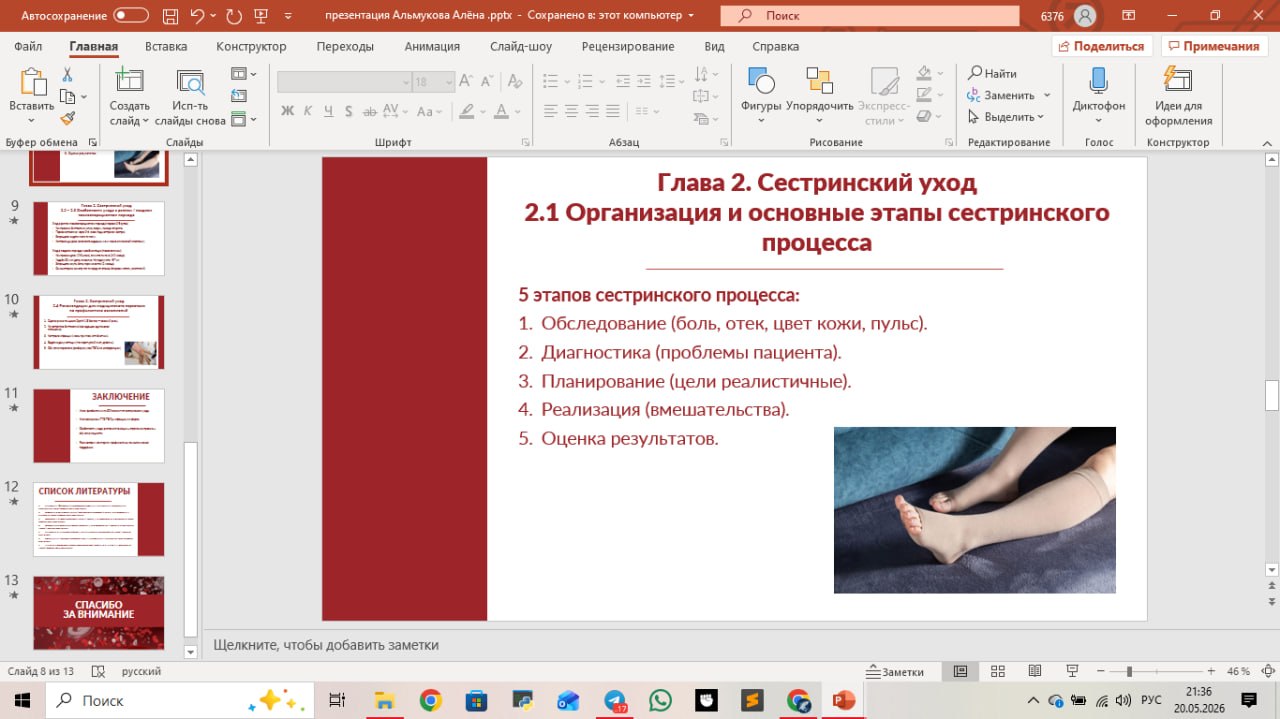Image resolution: width=1280 pixels, height=719 pixels.
Task: Click the Format Painter brush icon
Action: tap(68, 118)
